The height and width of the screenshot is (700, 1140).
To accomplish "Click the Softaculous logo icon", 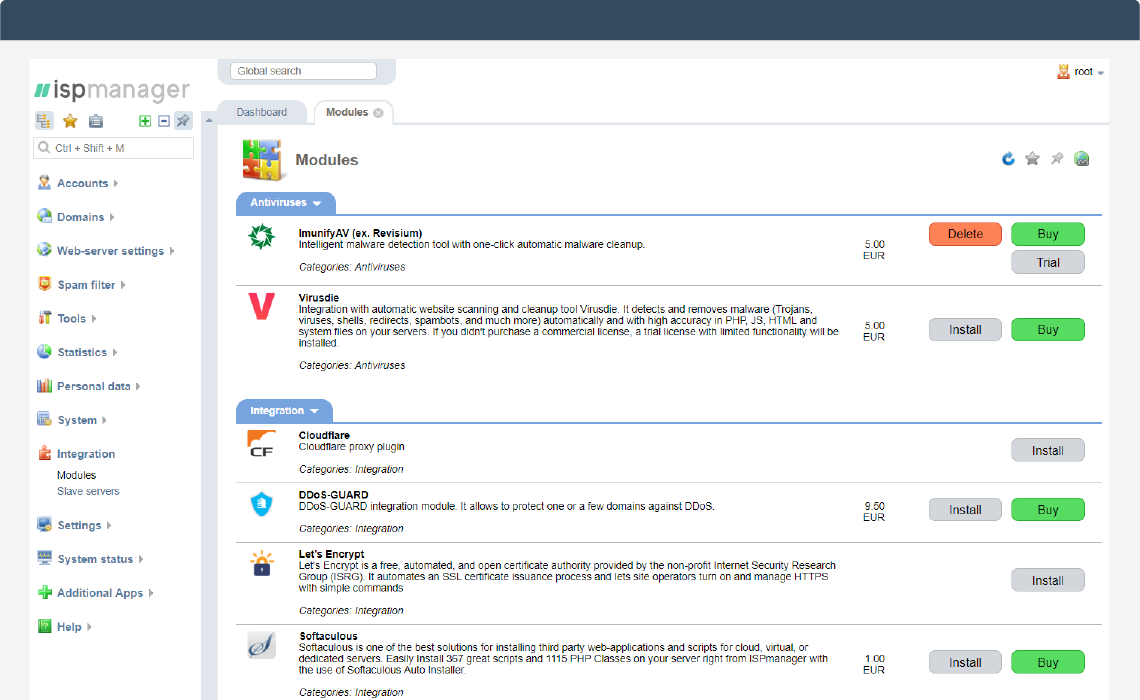I will pos(261,645).
